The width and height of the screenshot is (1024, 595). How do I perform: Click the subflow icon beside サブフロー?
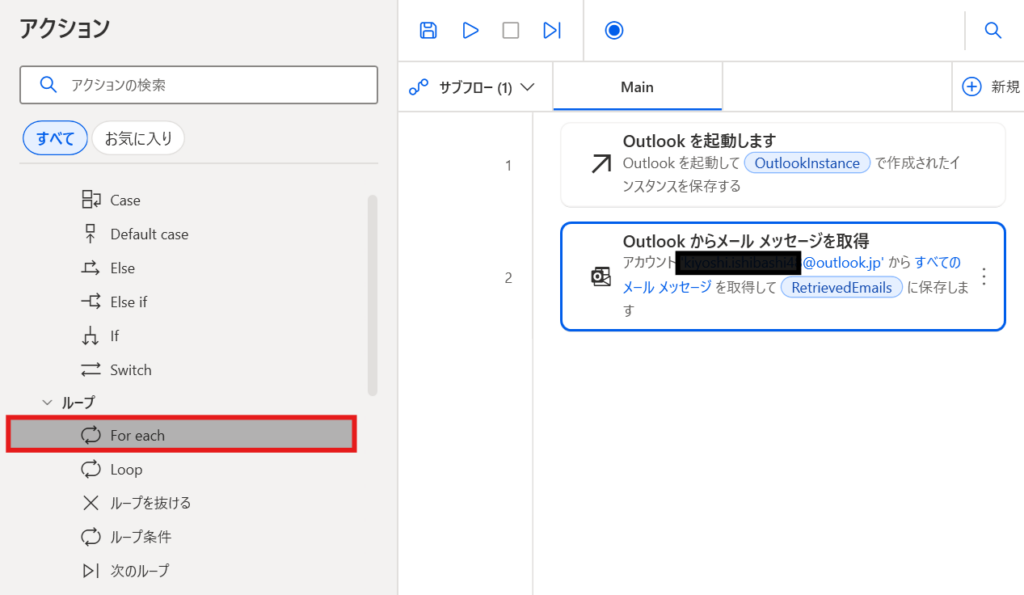tap(418, 87)
